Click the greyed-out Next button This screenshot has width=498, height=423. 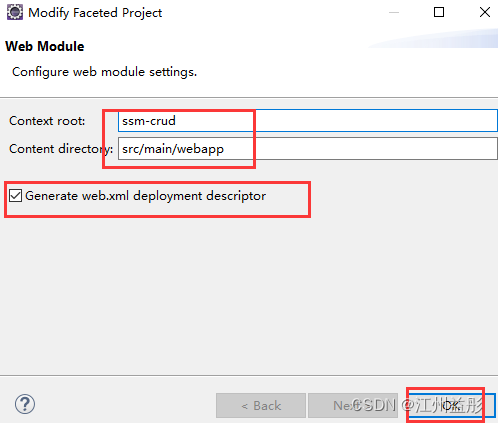pyautogui.click(x=353, y=405)
